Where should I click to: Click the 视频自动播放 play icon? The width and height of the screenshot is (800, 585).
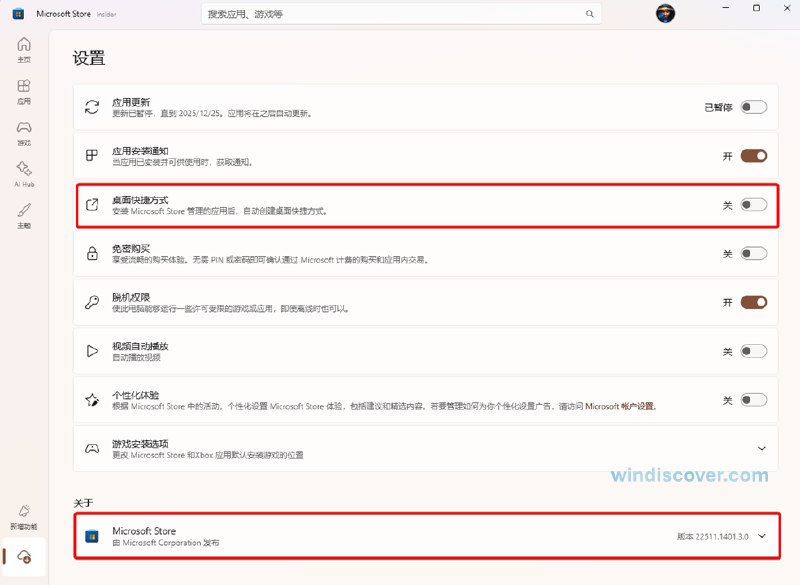click(92, 351)
